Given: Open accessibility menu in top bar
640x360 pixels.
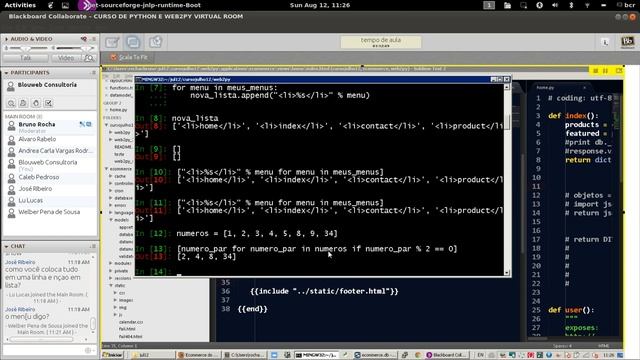Looking at the screenshot, I should pyautogui.click(x=539, y=5).
